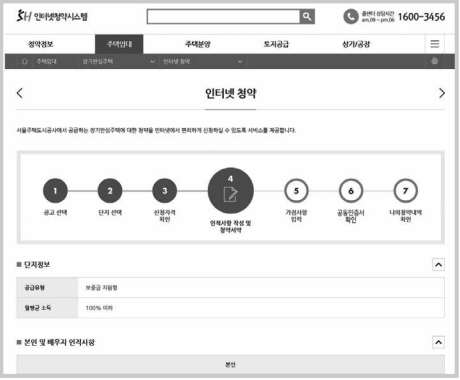This screenshot has height=380, width=460.
Task: Select step 5 가점사항 입력 circle
Action: [x=296, y=191]
